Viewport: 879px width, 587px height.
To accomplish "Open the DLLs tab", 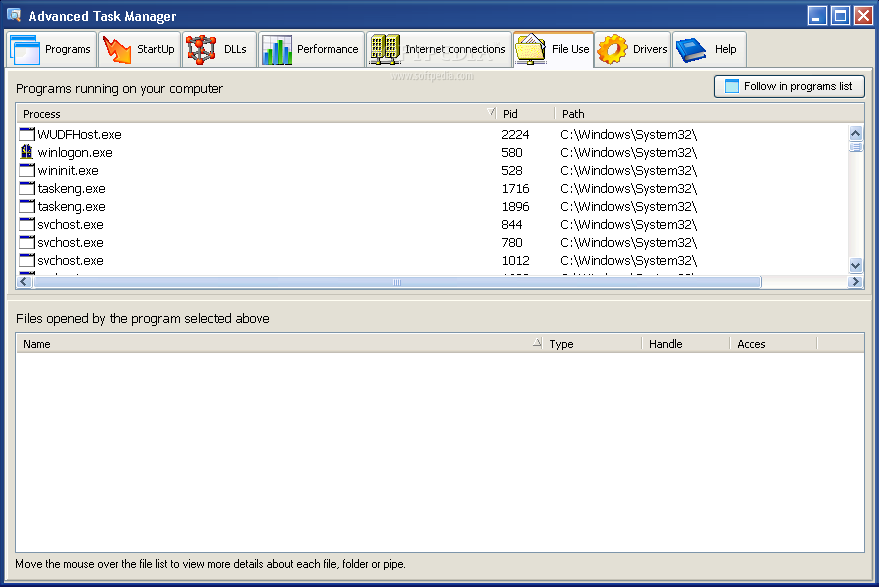I will (x=219, y=49).
